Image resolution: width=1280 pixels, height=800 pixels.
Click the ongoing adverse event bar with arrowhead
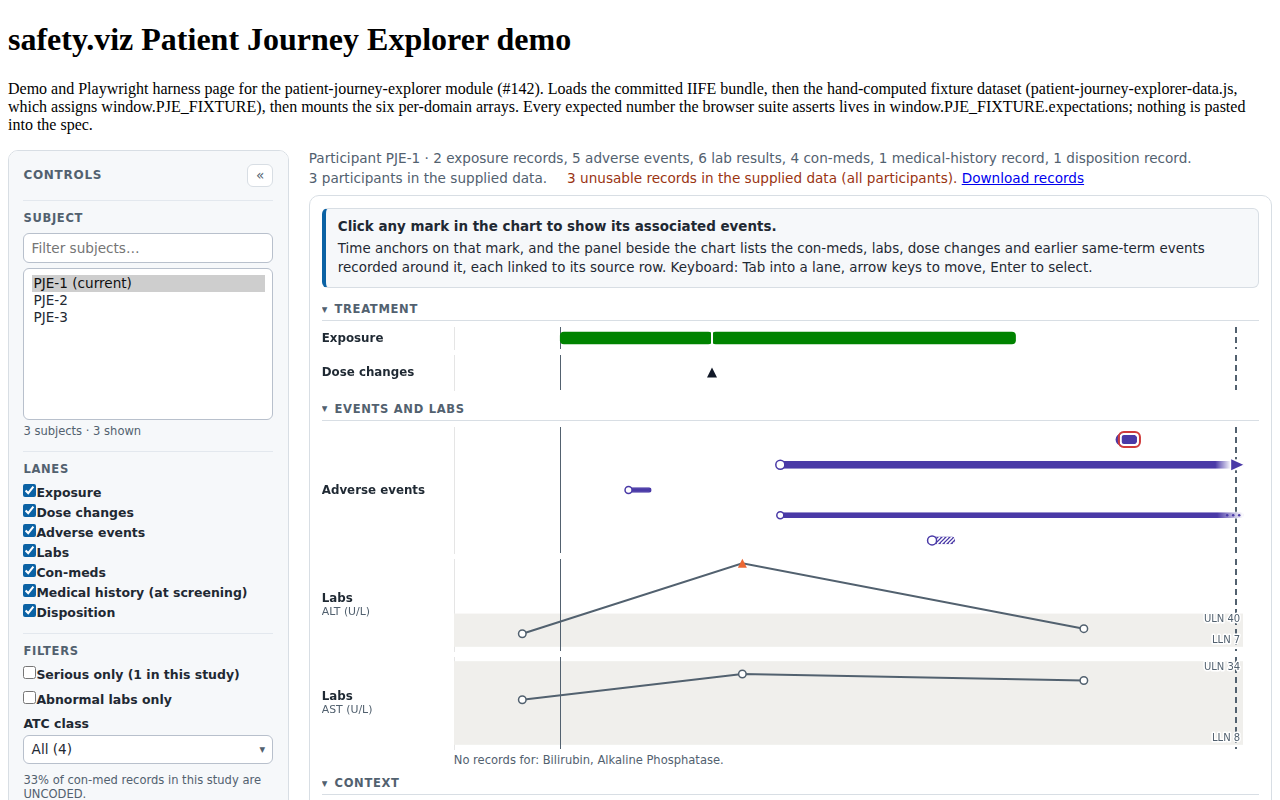[1009, 465]
